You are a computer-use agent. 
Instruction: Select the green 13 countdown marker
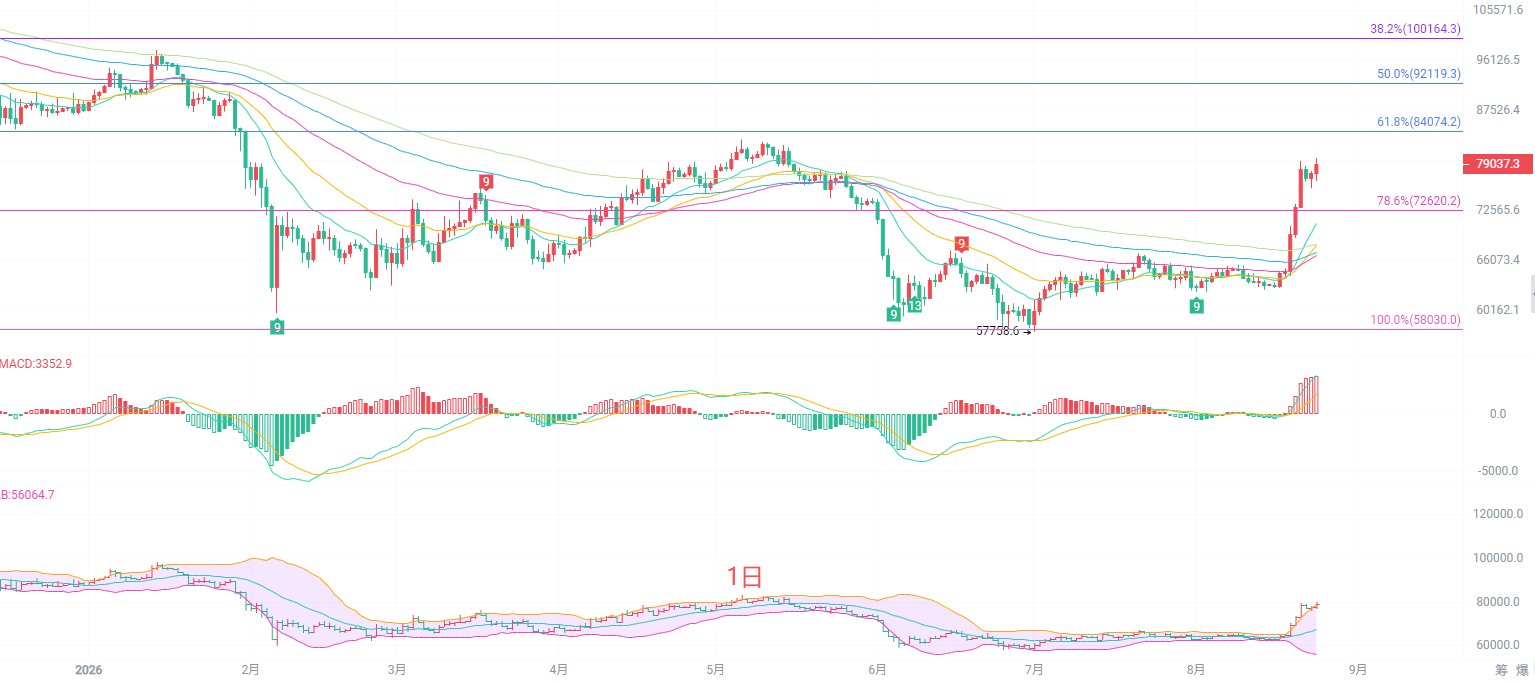tap(915, 306)
